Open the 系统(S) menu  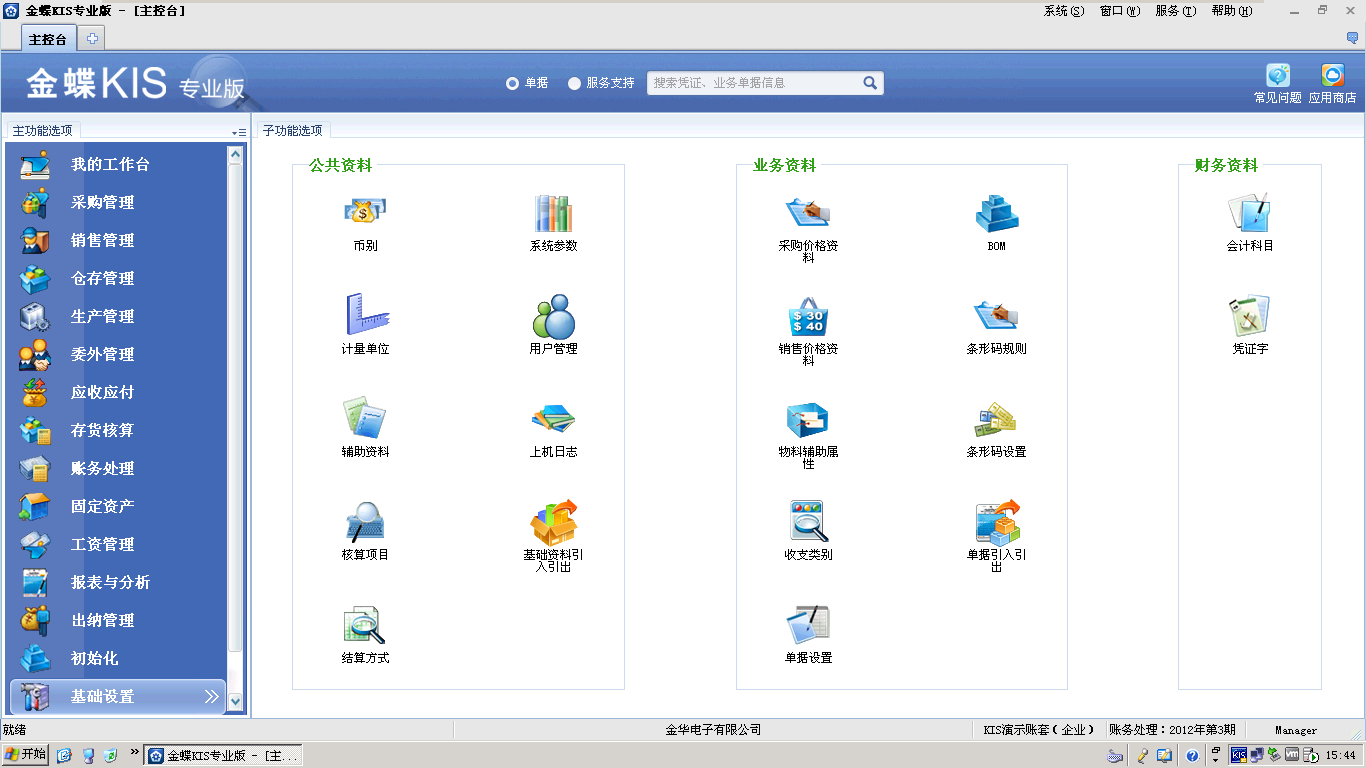(1063, 11)
